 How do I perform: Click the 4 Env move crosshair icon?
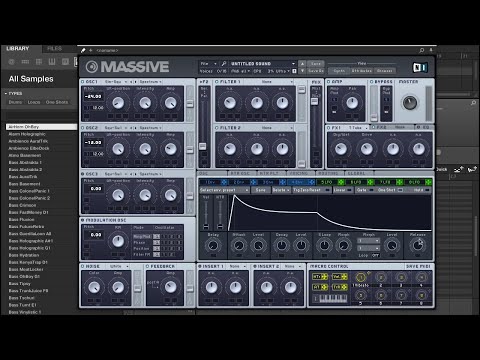pos(312,182)
